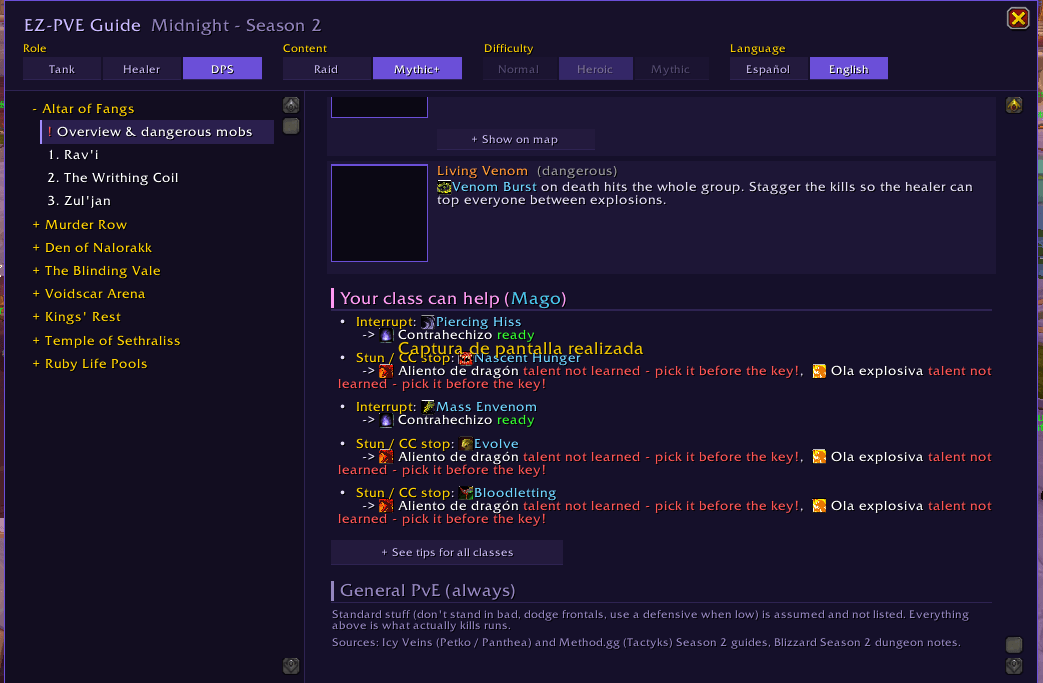The width and height of the screenshot is (1043, 683).
Task: Open the Piercing Hiss spell link
Action: click(x=478, y=322)
